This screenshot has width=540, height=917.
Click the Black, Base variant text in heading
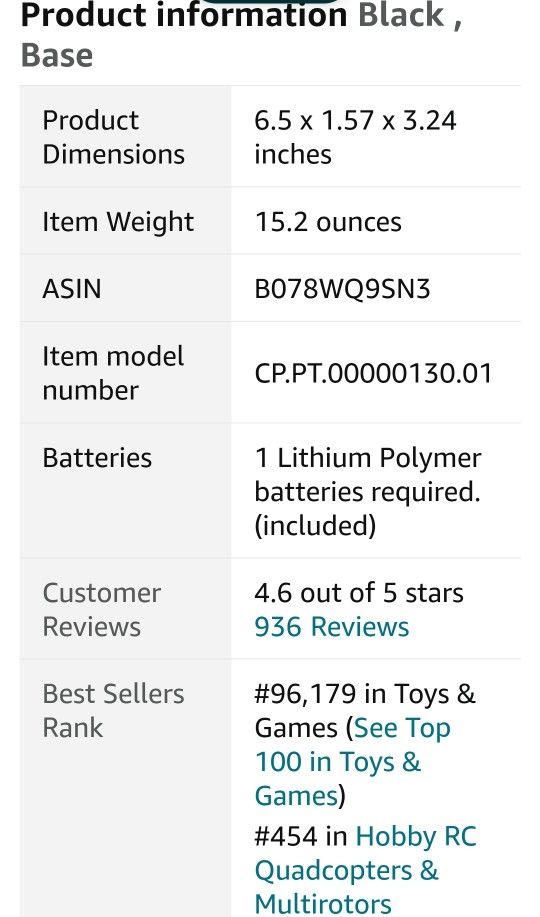click(x=241, y=34)
